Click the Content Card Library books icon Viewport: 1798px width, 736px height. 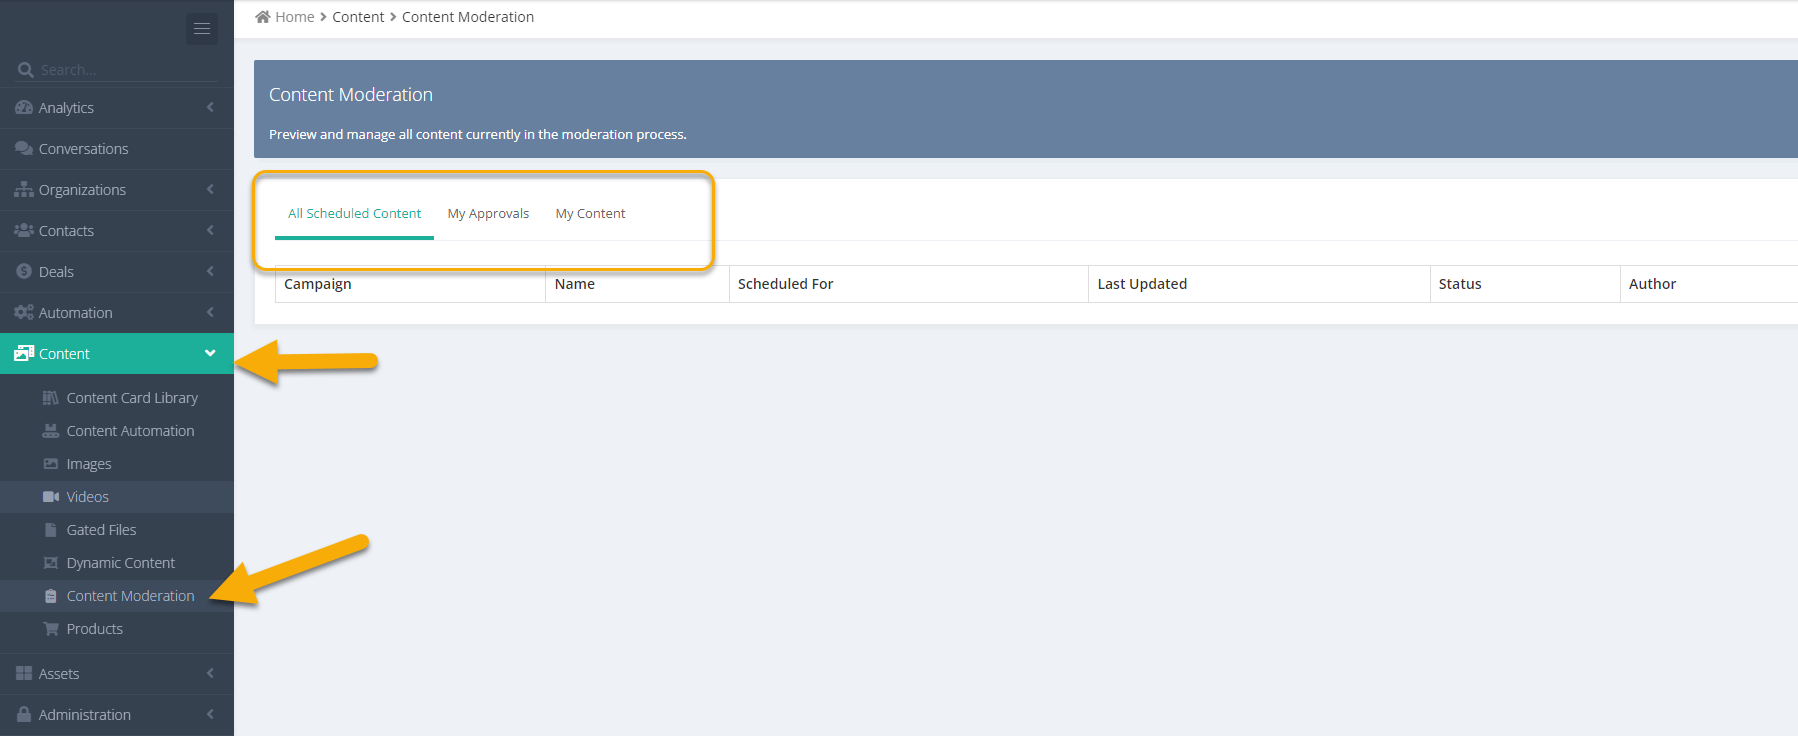tap(51, 397)
